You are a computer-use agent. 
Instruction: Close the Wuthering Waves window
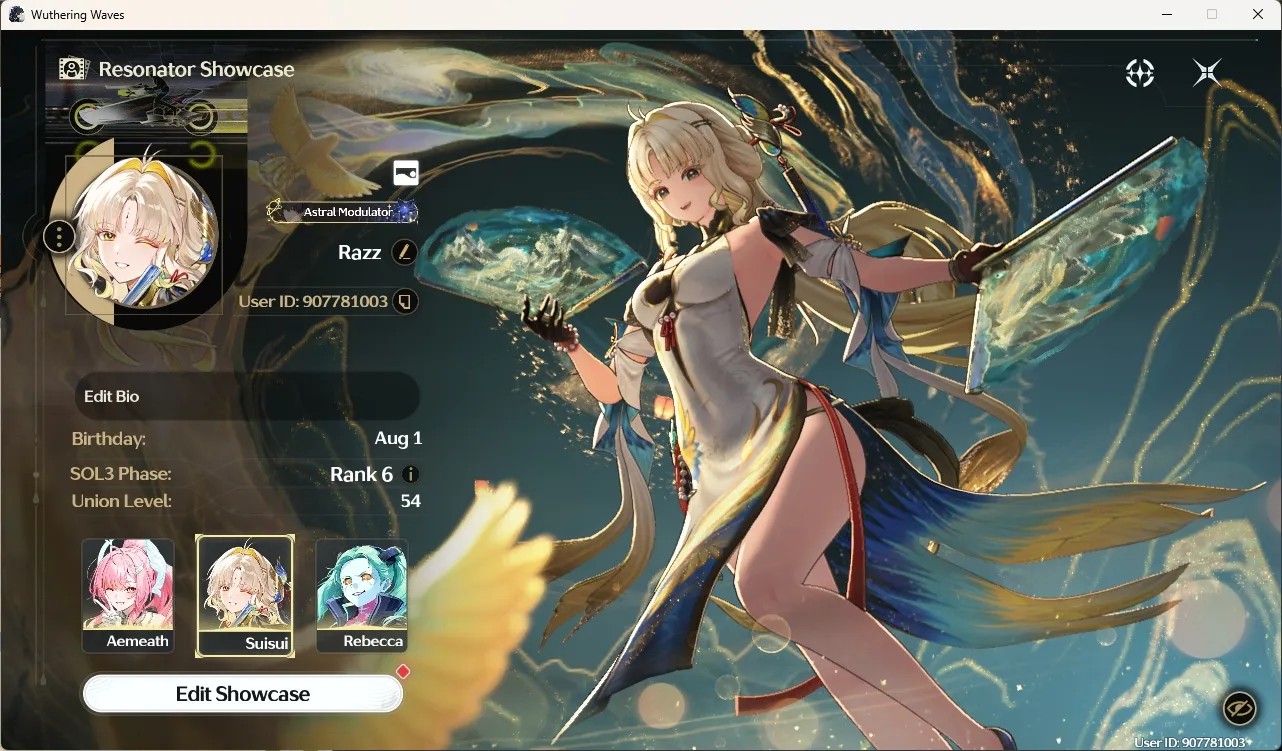tap(1258, 14)
